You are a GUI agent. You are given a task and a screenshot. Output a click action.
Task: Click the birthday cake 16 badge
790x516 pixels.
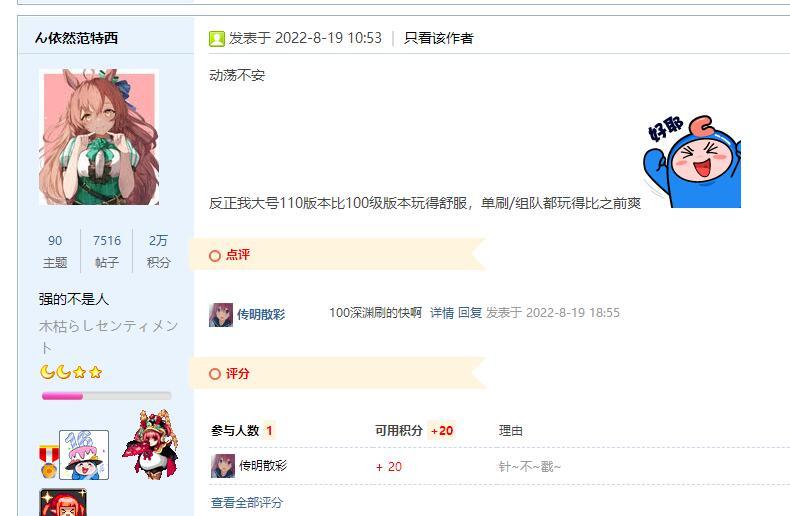tap(84, 455)
